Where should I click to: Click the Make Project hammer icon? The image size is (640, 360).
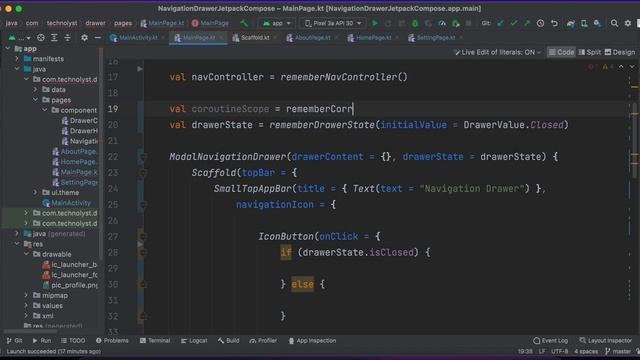244,23
